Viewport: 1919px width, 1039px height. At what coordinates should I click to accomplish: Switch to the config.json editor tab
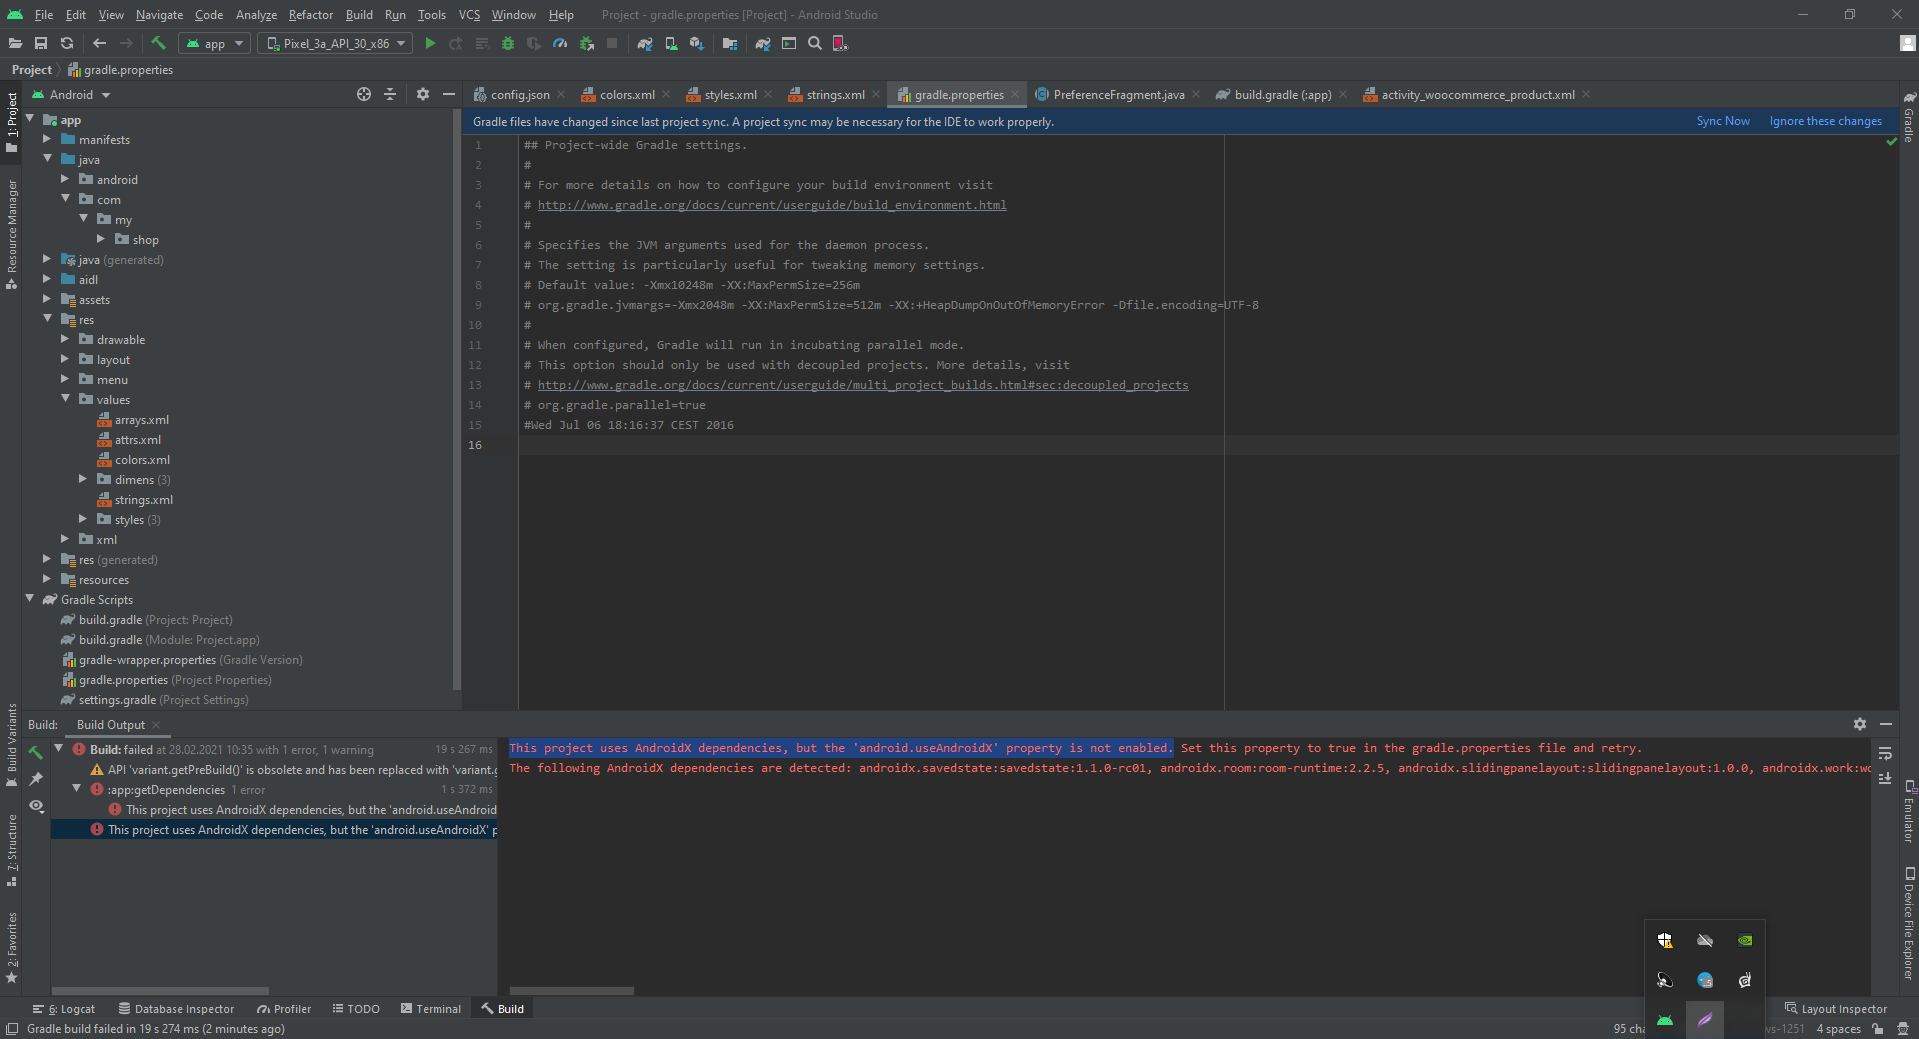519,94
